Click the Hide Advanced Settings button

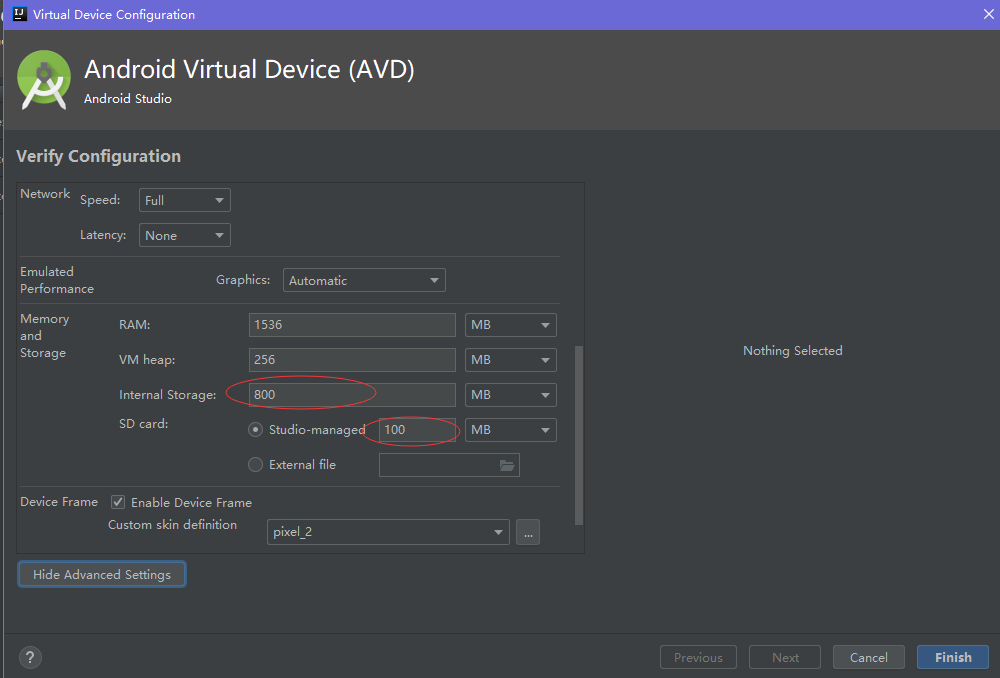[x=102, y=574]
